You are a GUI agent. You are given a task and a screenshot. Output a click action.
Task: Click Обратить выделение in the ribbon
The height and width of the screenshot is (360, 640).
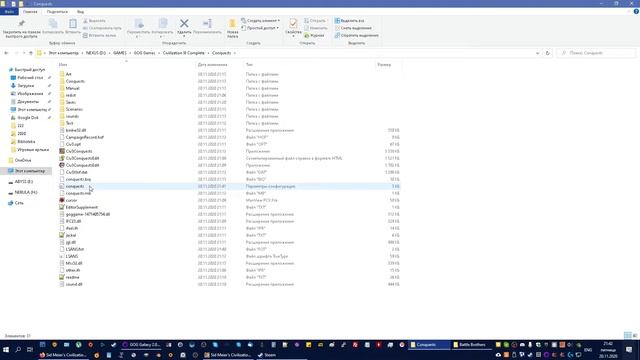[356, 36]
